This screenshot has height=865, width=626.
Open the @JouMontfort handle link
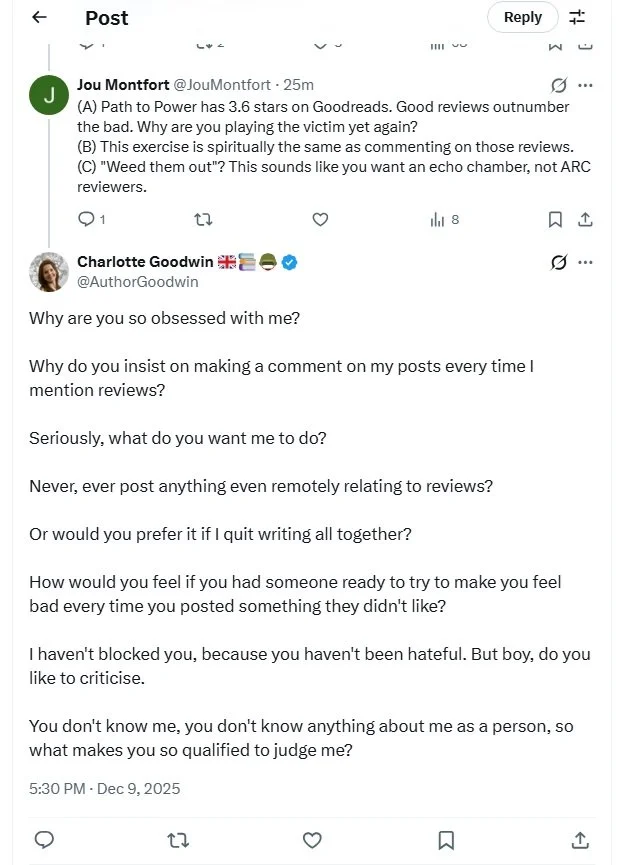coord(222,85)
